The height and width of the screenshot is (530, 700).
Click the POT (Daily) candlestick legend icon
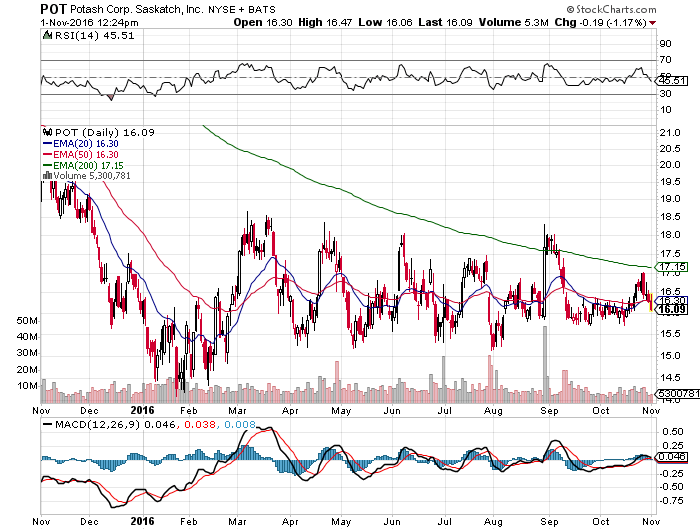47,132
